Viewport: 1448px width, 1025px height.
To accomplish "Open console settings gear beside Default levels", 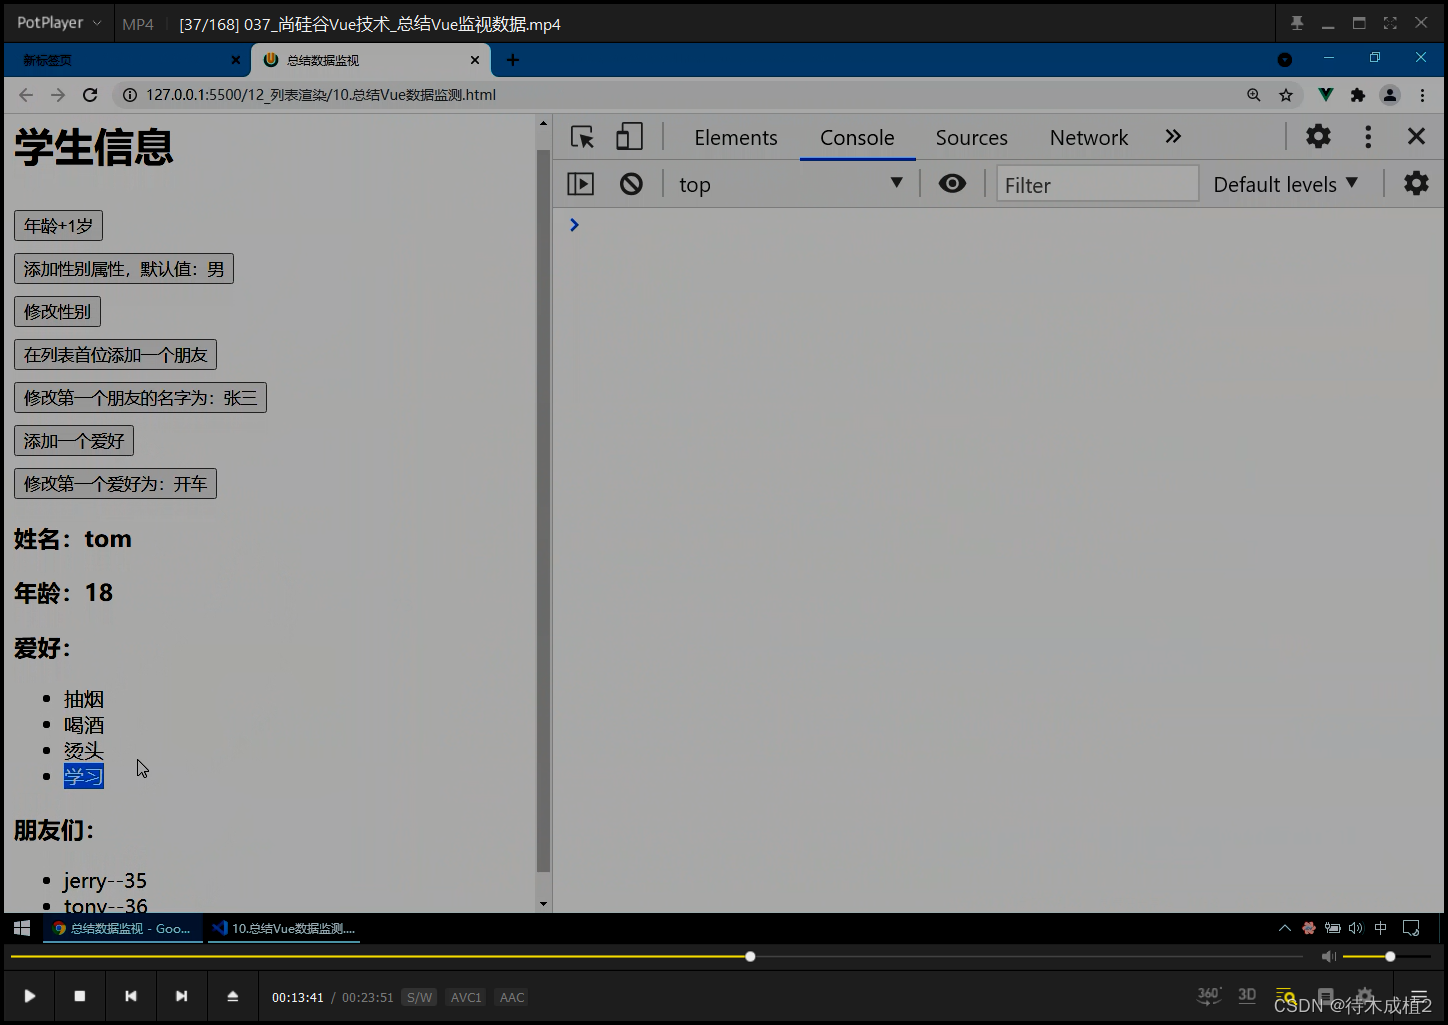I will [1416, 183].
